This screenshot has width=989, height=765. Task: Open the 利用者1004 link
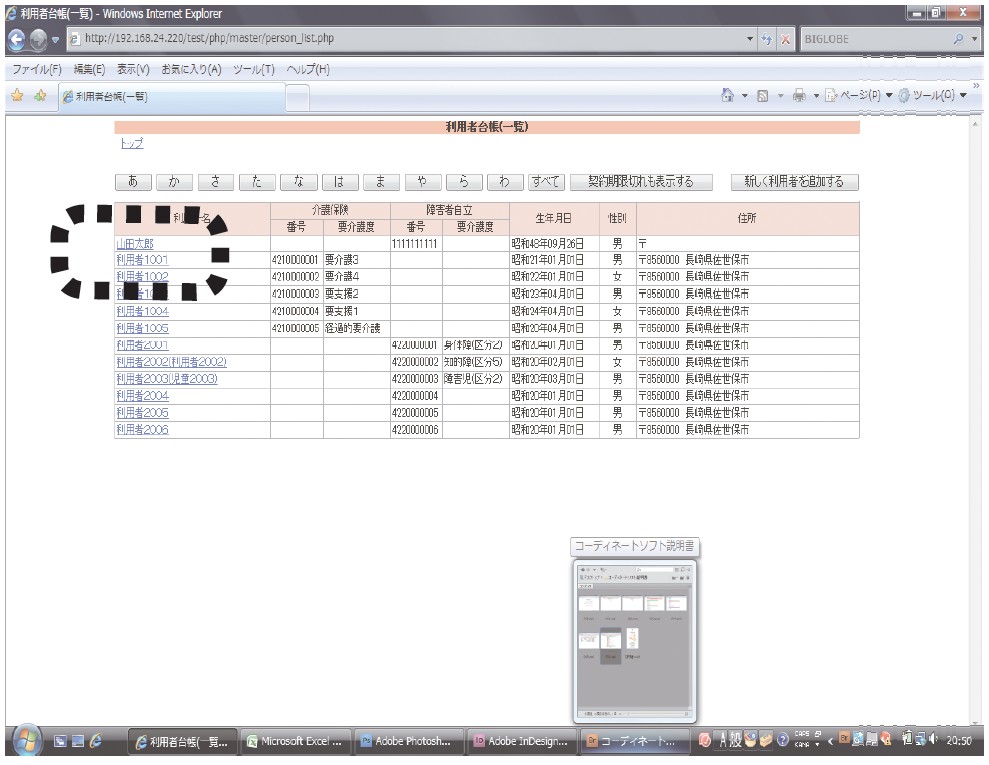pos(143,311)
